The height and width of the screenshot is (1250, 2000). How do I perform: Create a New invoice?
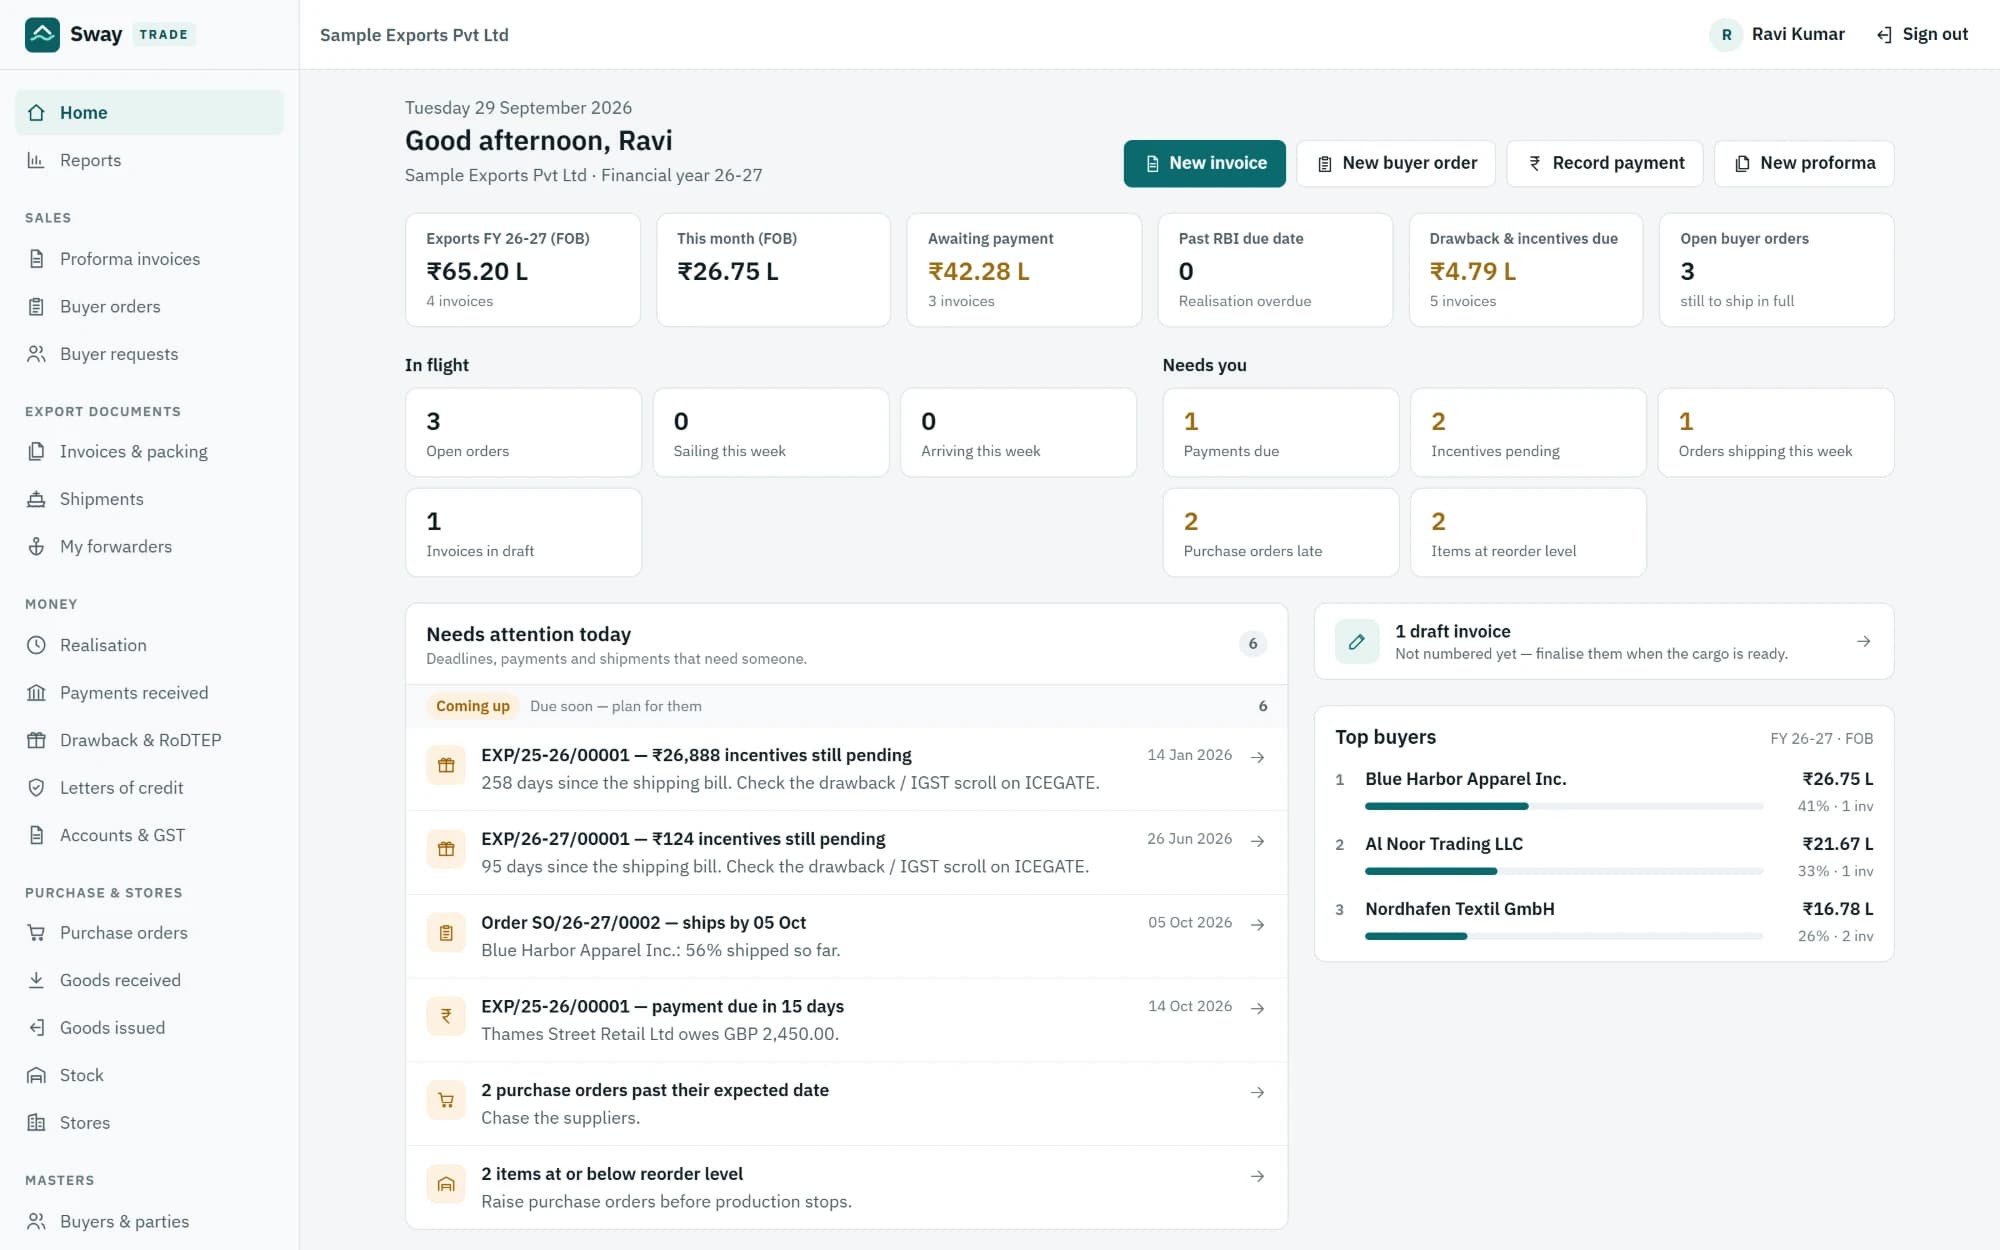(1205, 163)
